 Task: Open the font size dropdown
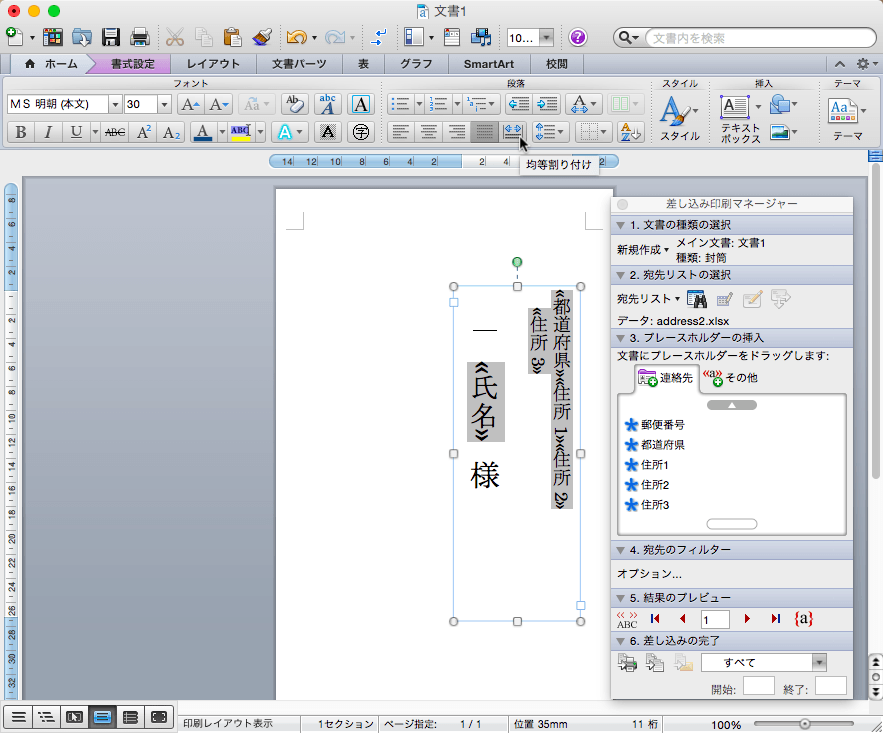(x=164, y=104)
